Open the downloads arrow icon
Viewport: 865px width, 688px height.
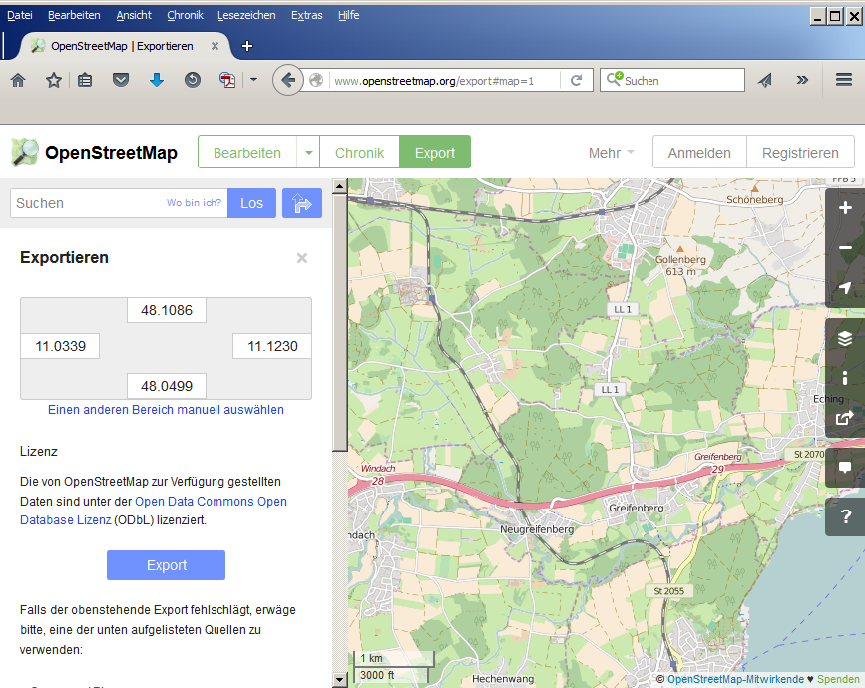[x=157, y=81]
